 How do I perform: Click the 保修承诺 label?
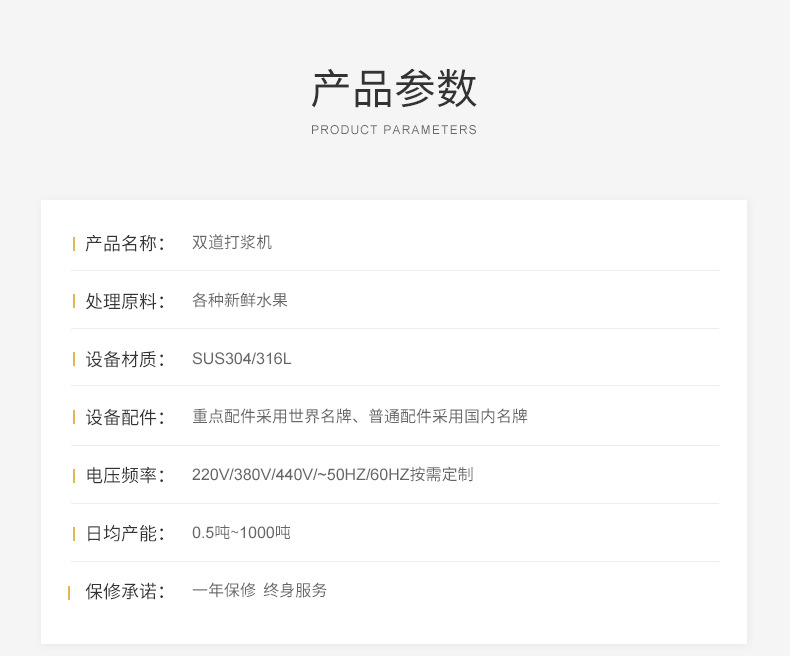121,591
